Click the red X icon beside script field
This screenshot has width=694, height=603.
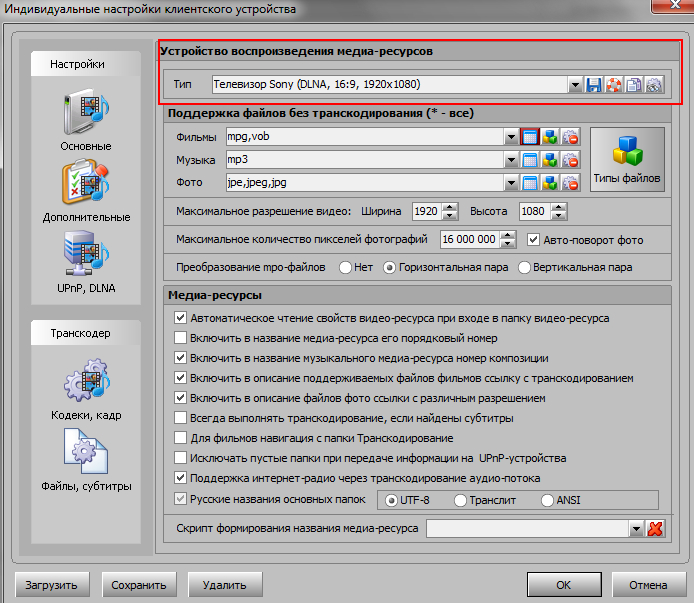pos(656,529)
